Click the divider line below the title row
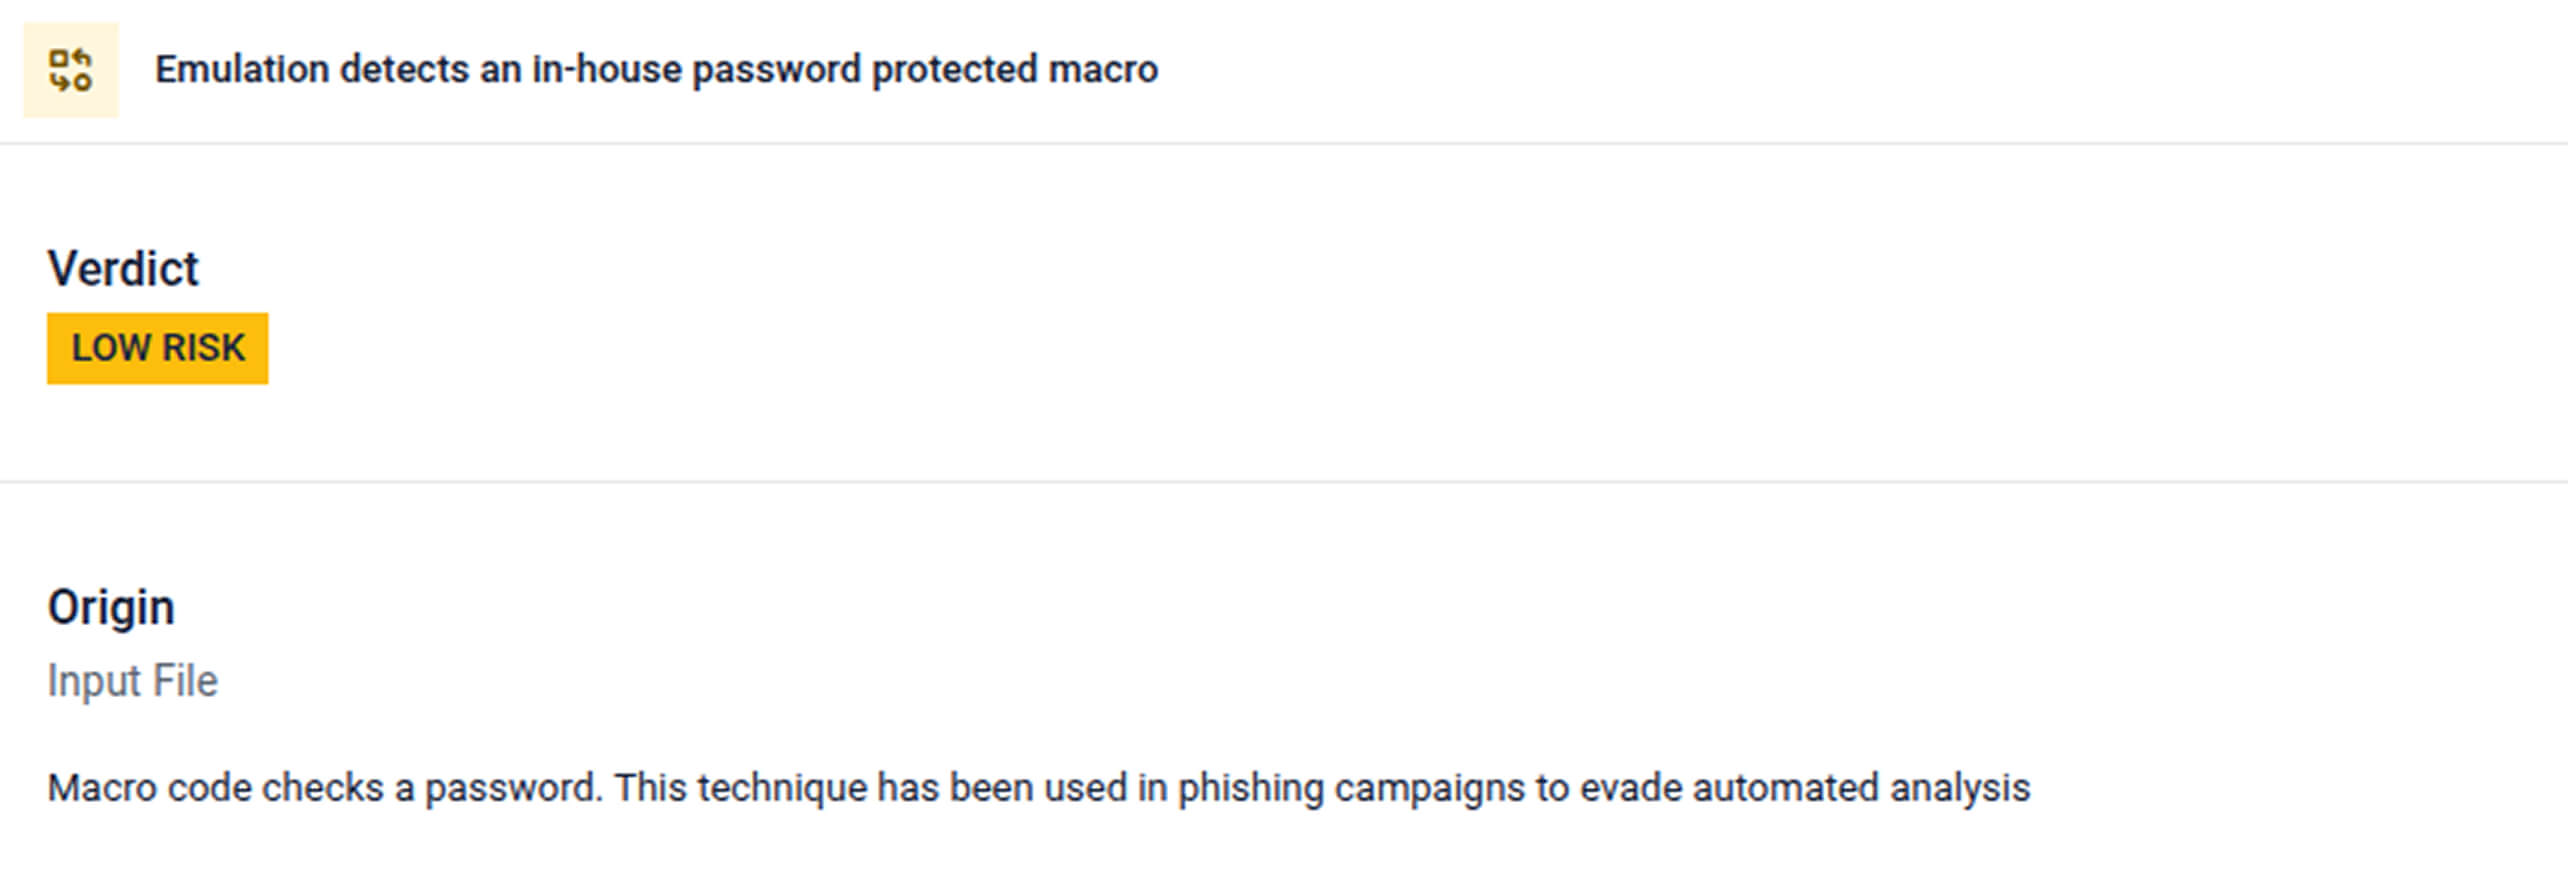Screen dimensions: 2568x882 pyautogui.click(x=1284, y=144)
